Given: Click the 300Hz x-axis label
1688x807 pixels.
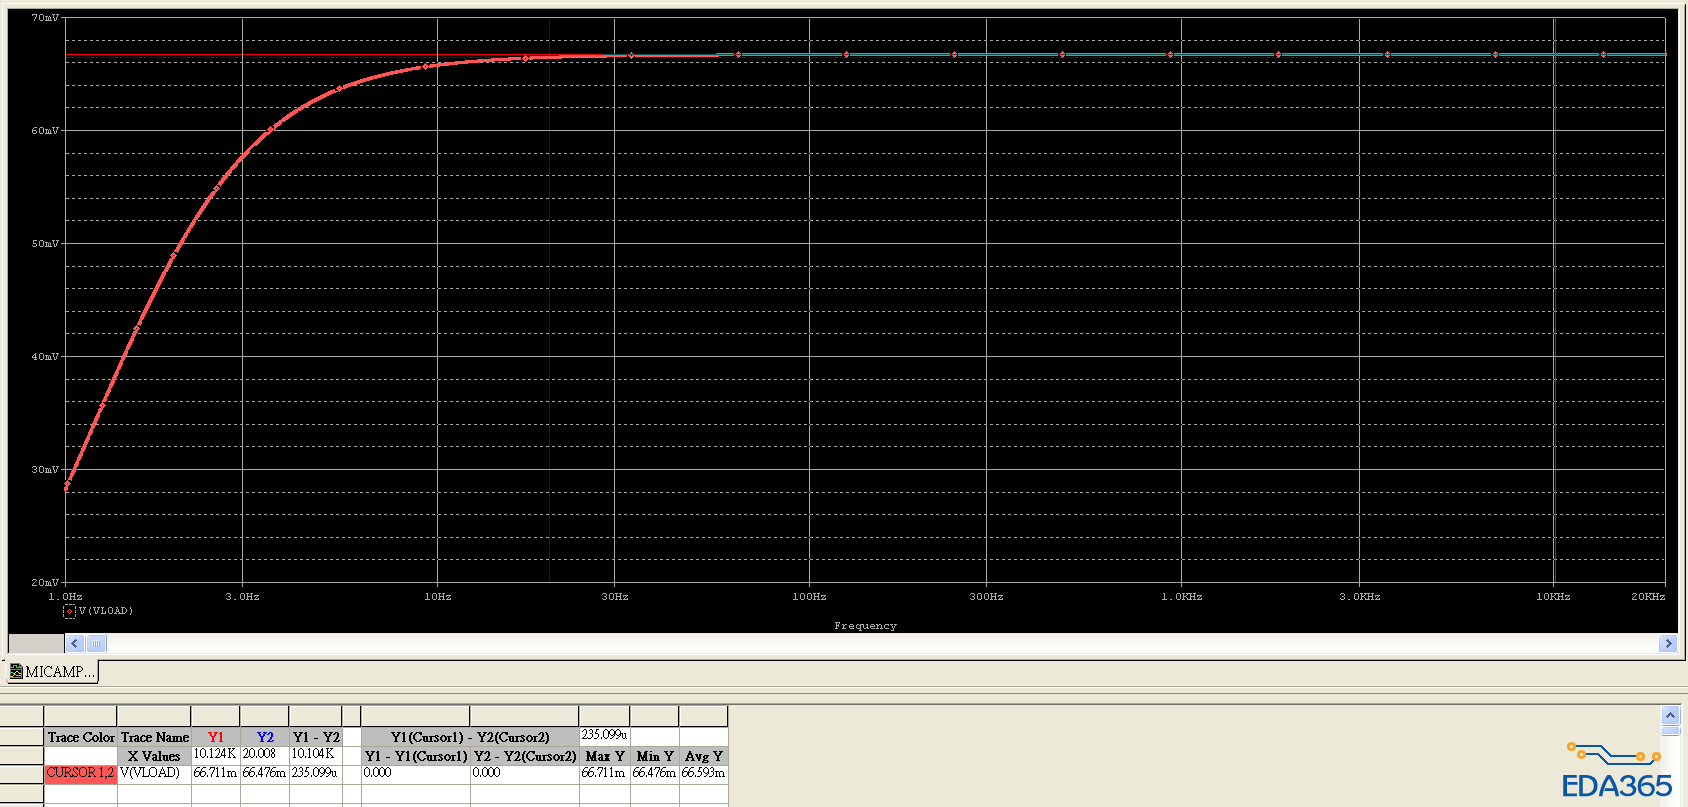Looking at the screenshot, I should click(x=987, y=597).
